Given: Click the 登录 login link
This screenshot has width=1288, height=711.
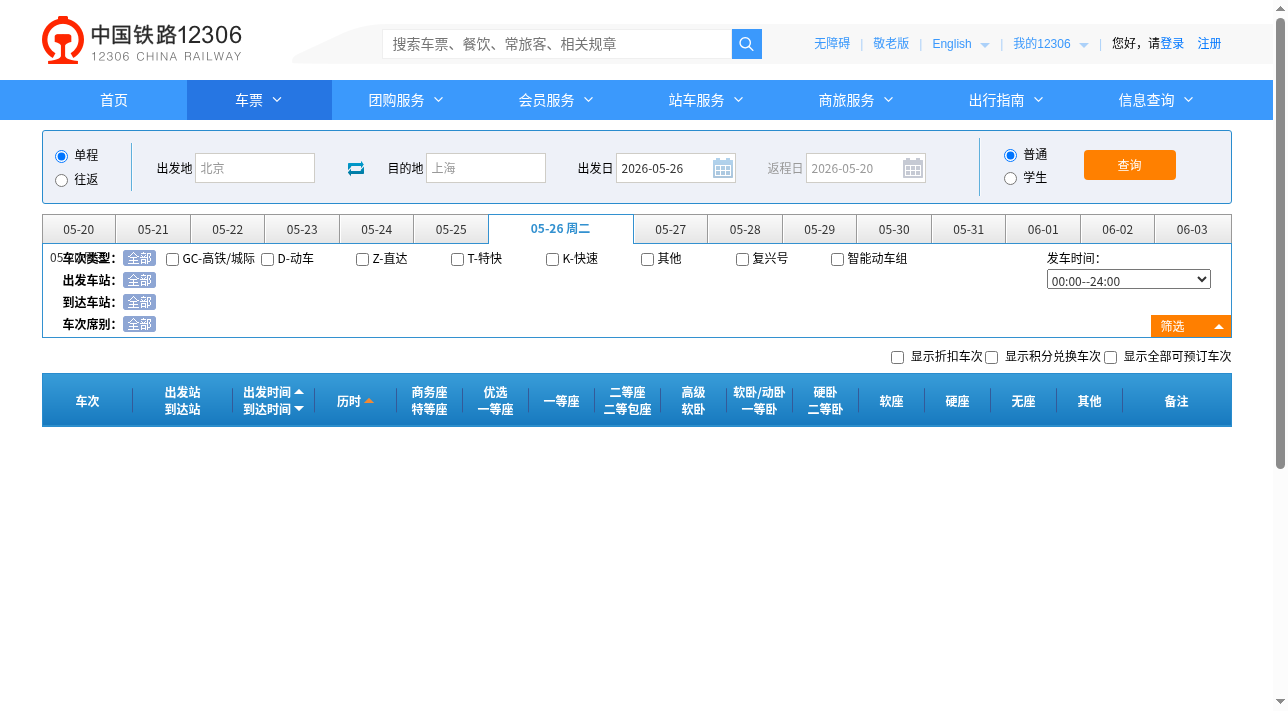Looking at the screenshot, I should click(x=1172, y=44).
